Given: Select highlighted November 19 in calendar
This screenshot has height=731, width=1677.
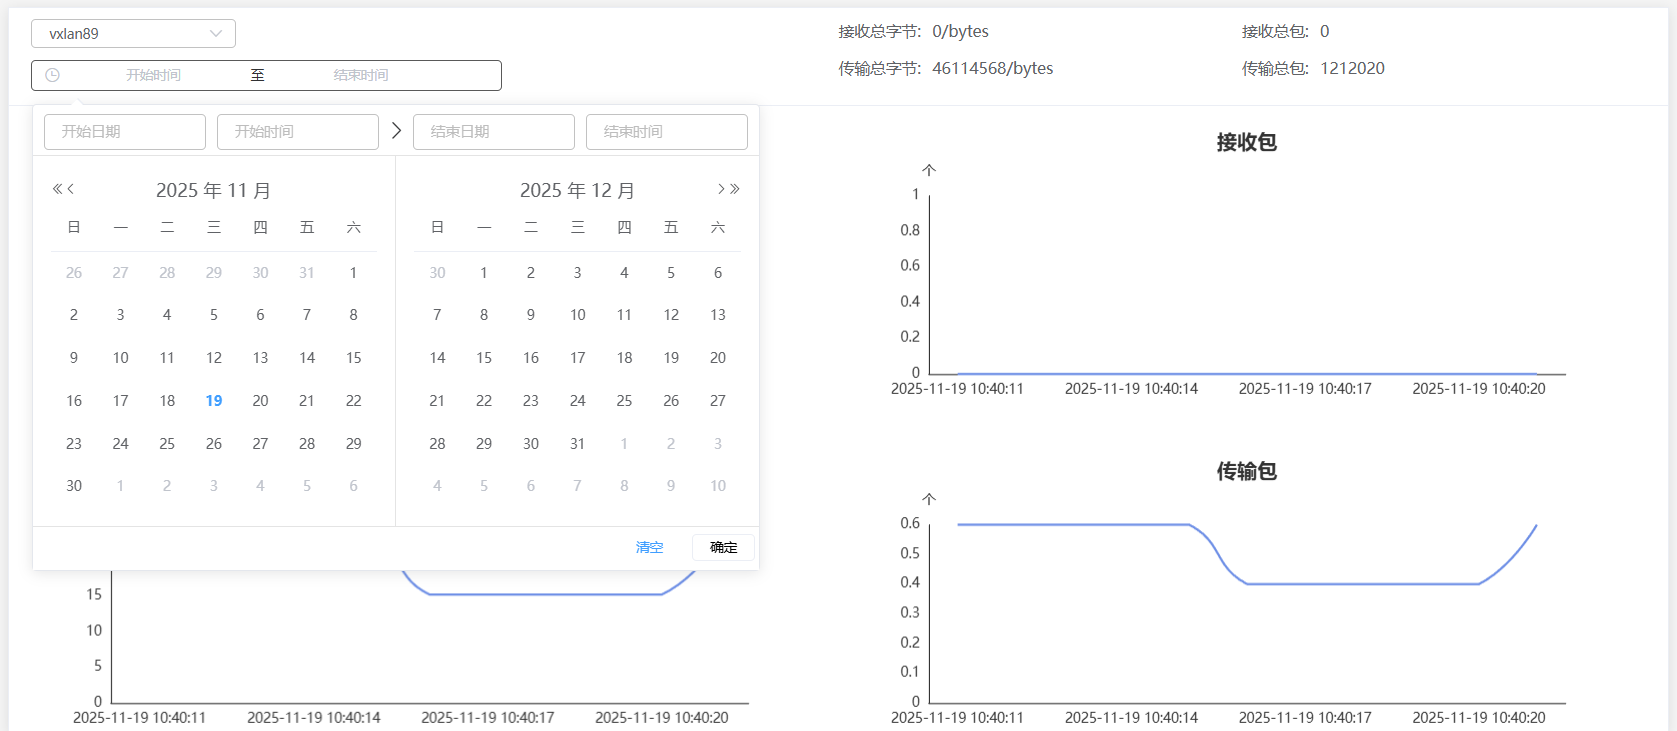Looking at the screenshot, I should coord(214,400).
